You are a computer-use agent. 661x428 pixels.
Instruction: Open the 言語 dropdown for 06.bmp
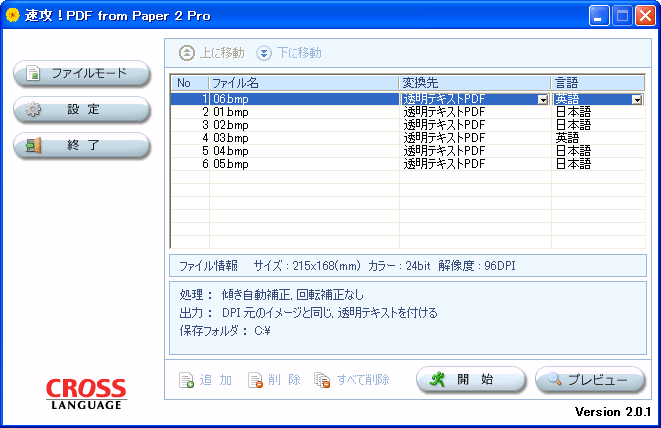[x=637, y=100]
